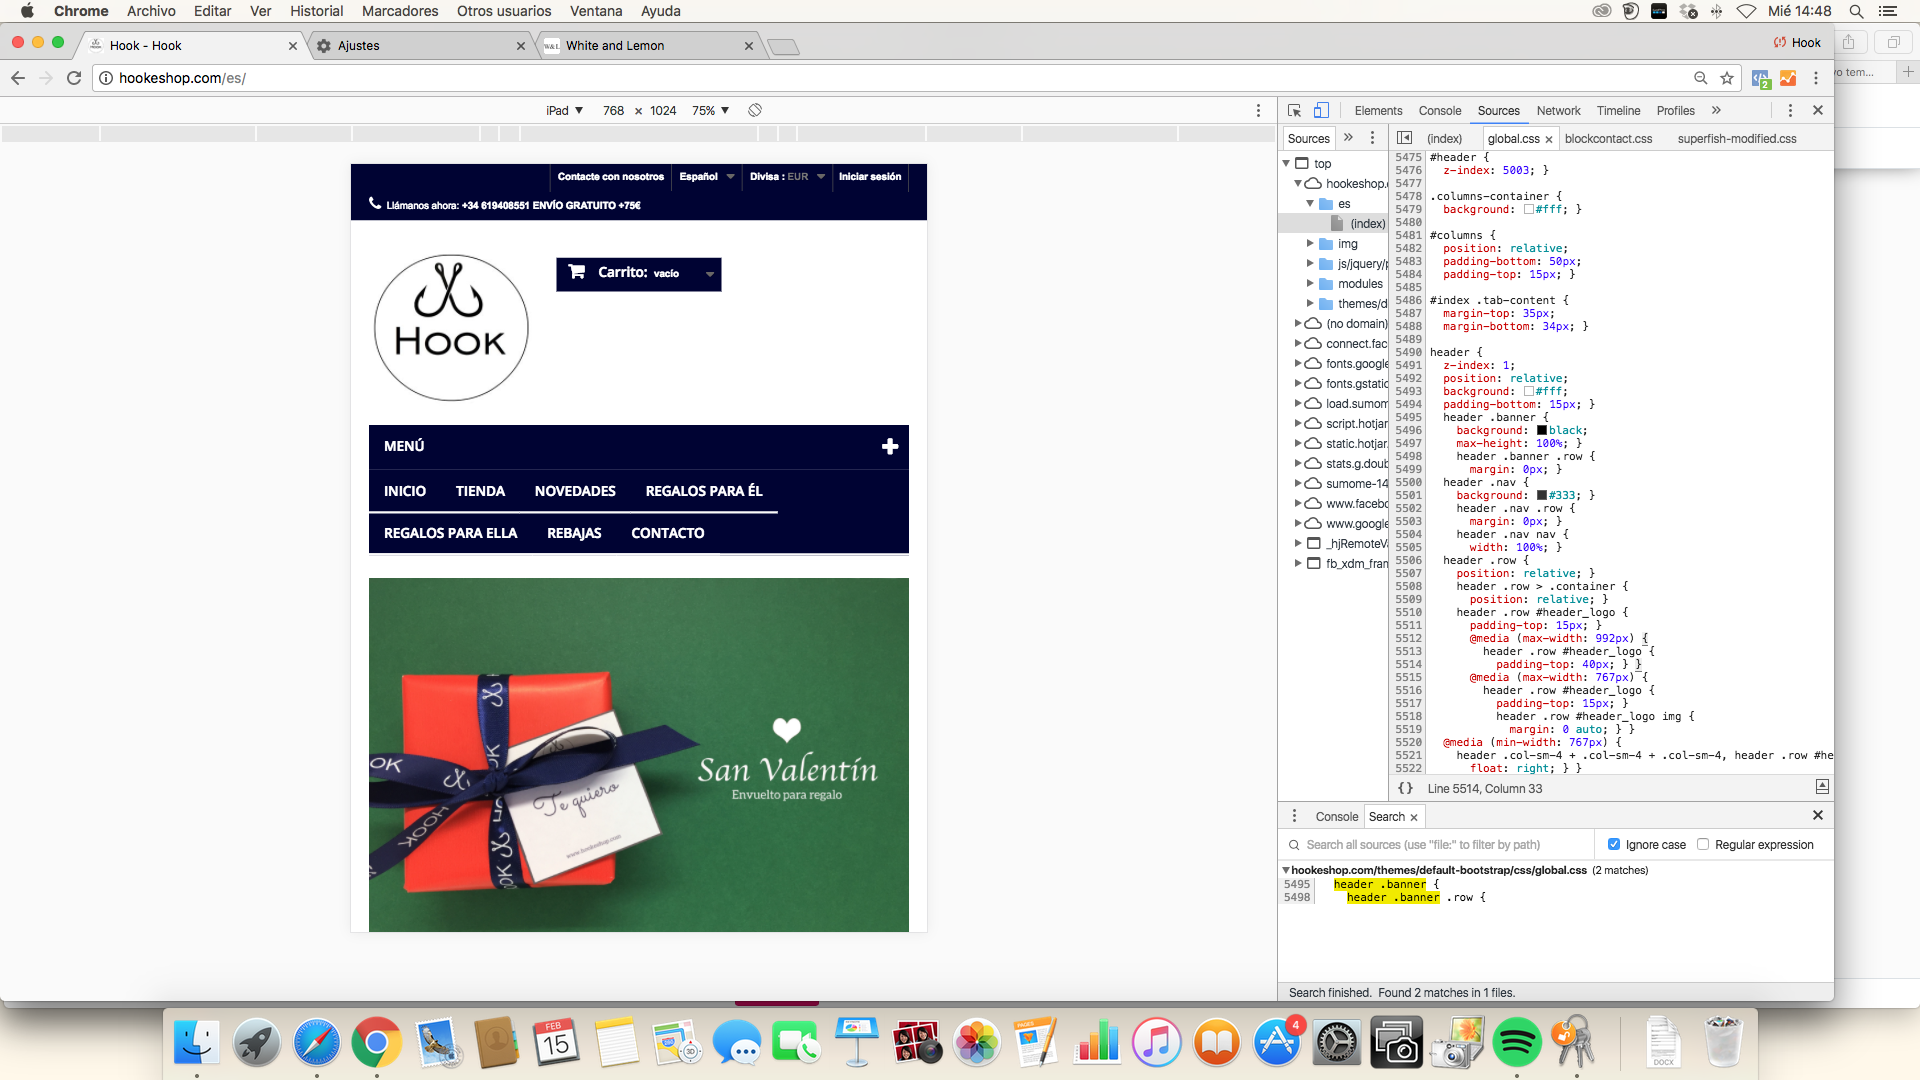Expand the img folder in the tree

click(1310, 243)
